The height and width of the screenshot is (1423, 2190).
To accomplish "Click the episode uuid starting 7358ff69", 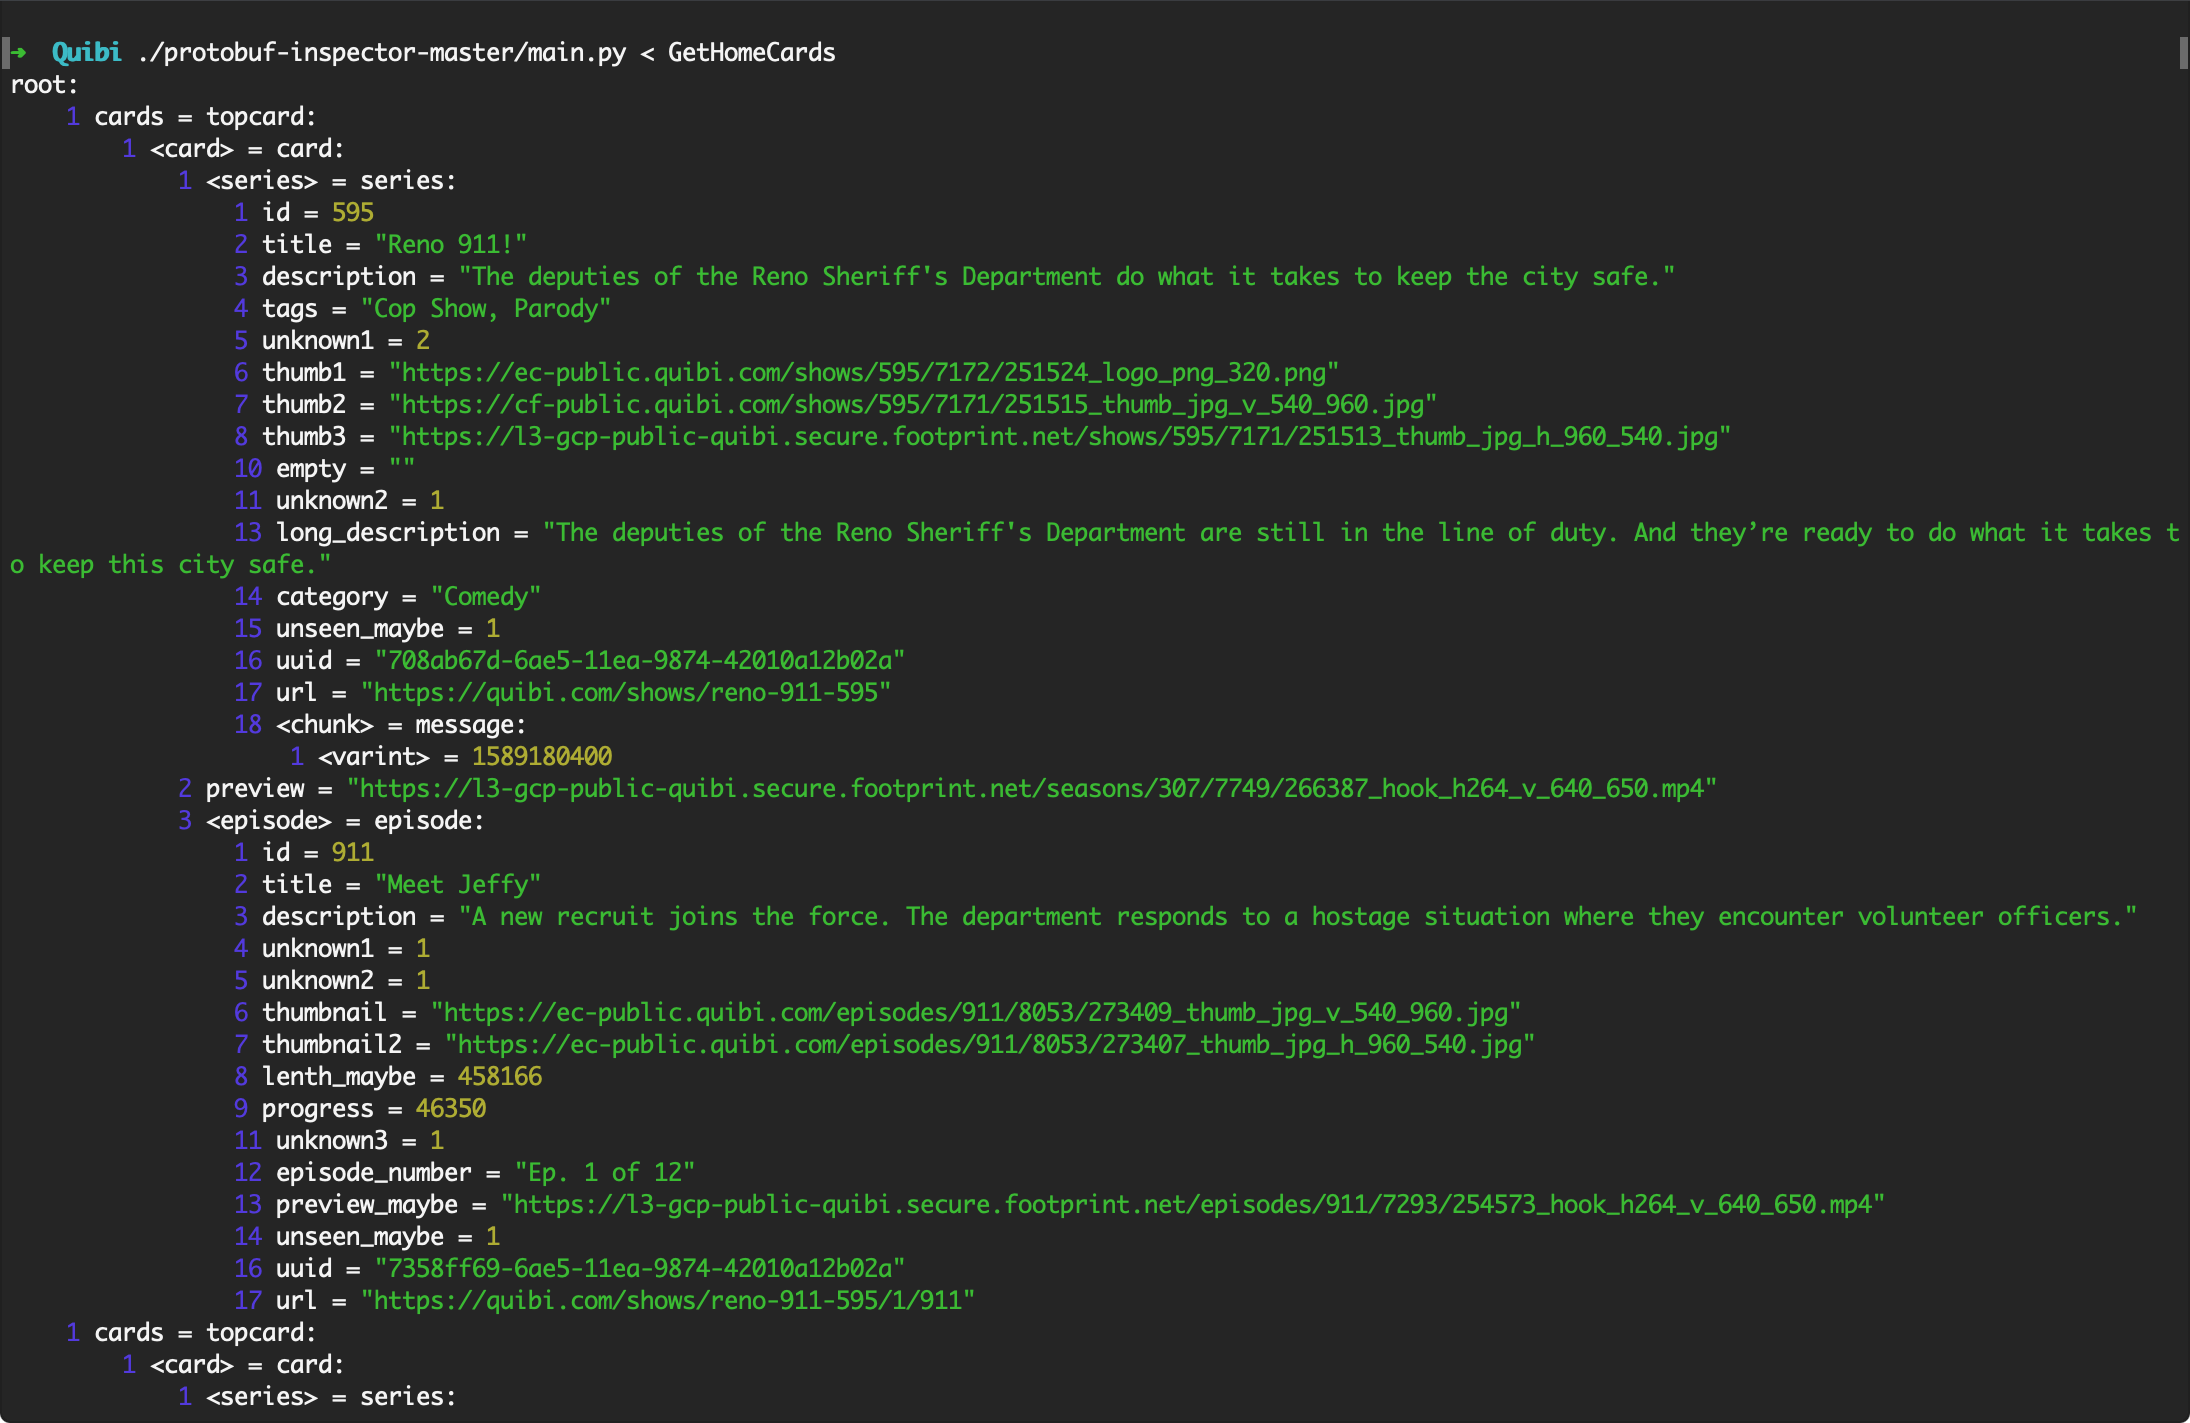I will tap(640, 1268).
